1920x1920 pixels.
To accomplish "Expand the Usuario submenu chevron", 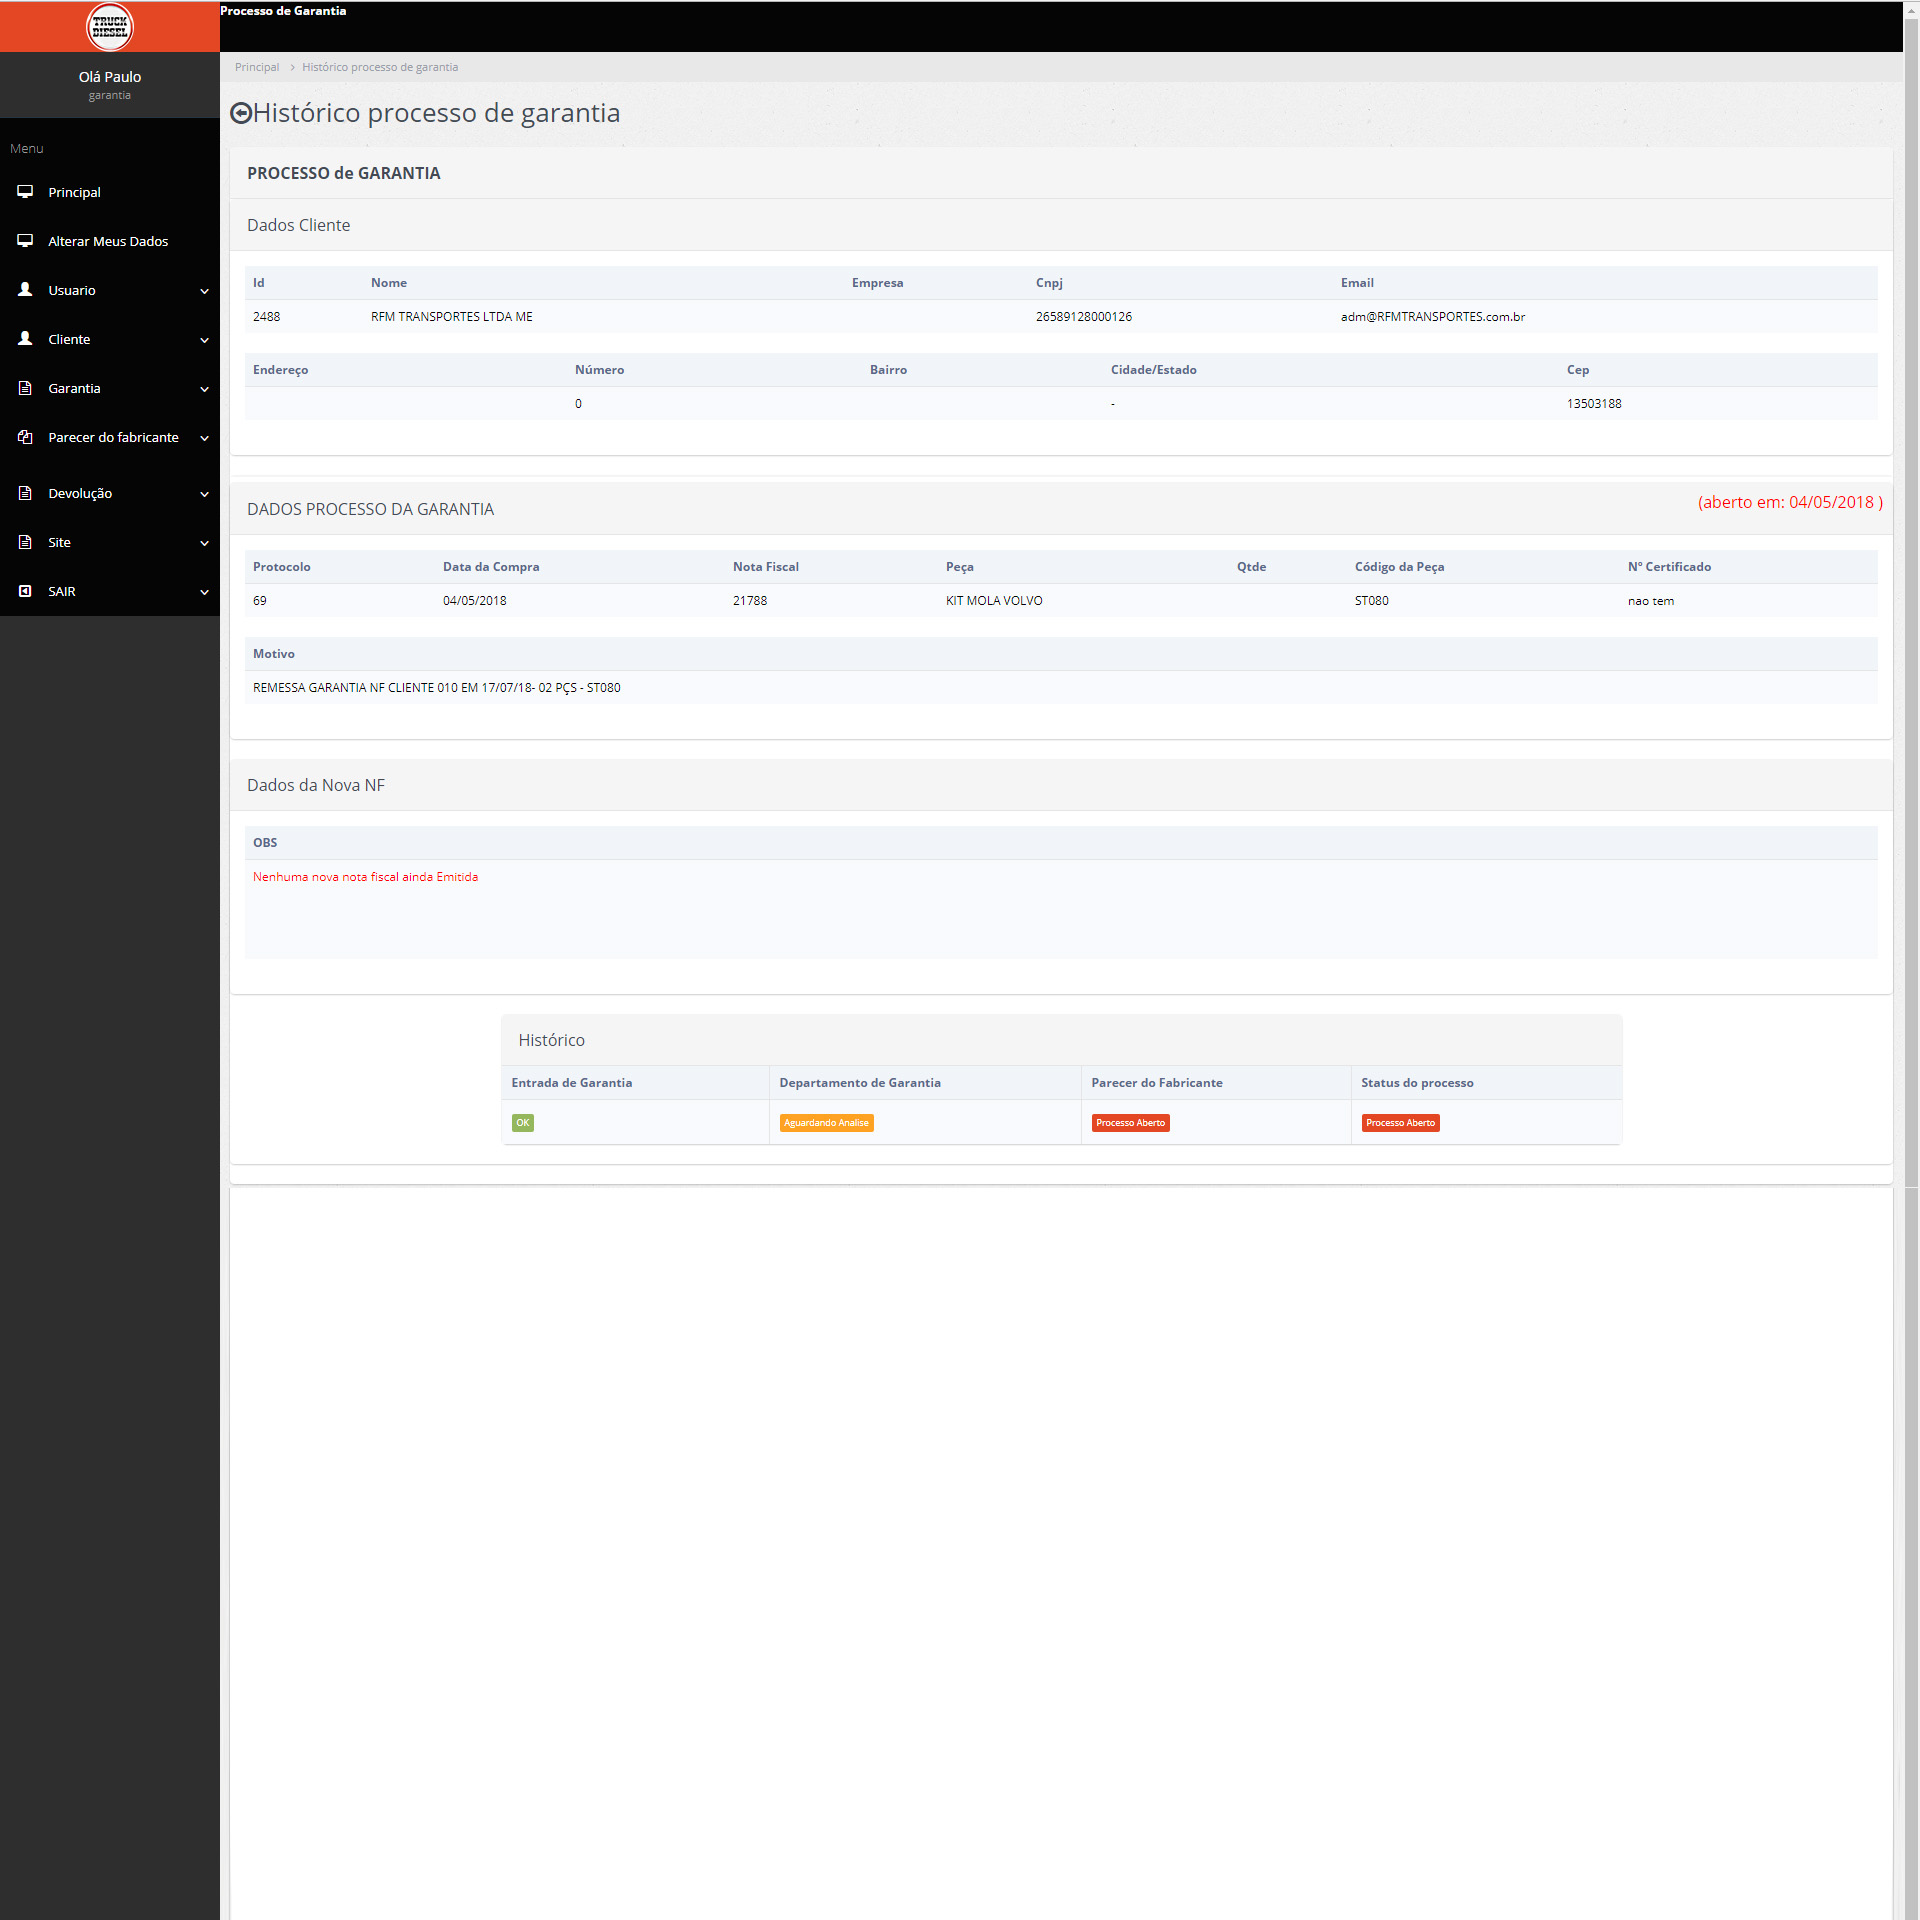I will 204,291.
